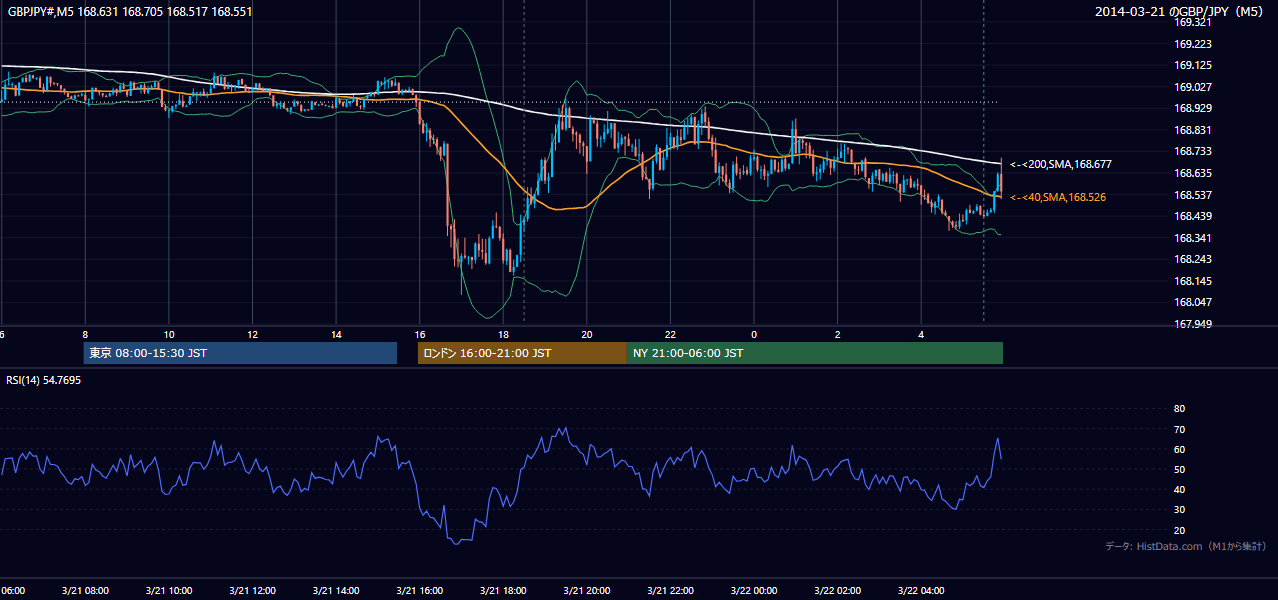Click the bottom date label 3/21 22:00
1278x600 pixels.
(x=671, y=591)
